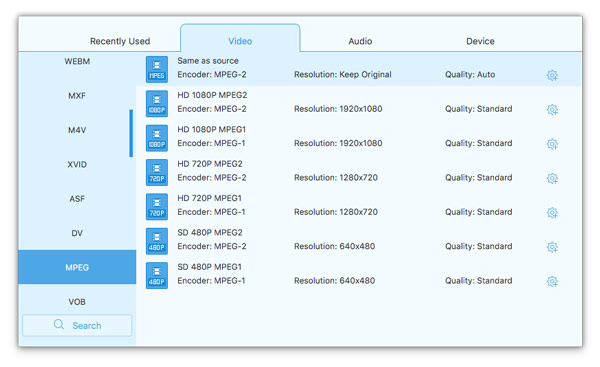Click Resolution 640x480 in SD 480P MPEG2 row
Viewport: 600px width, 367px height.
click(x=334, y=246)
